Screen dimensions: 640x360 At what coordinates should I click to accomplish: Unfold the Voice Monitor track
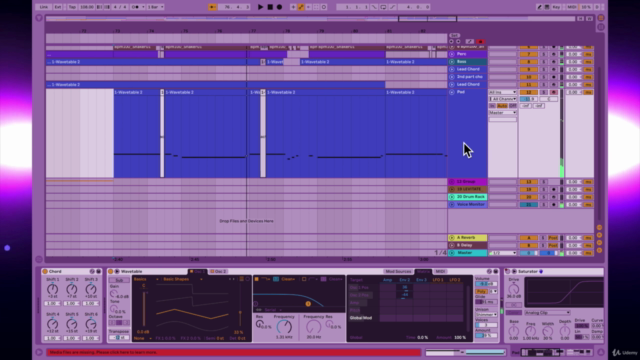coord(452,204)
